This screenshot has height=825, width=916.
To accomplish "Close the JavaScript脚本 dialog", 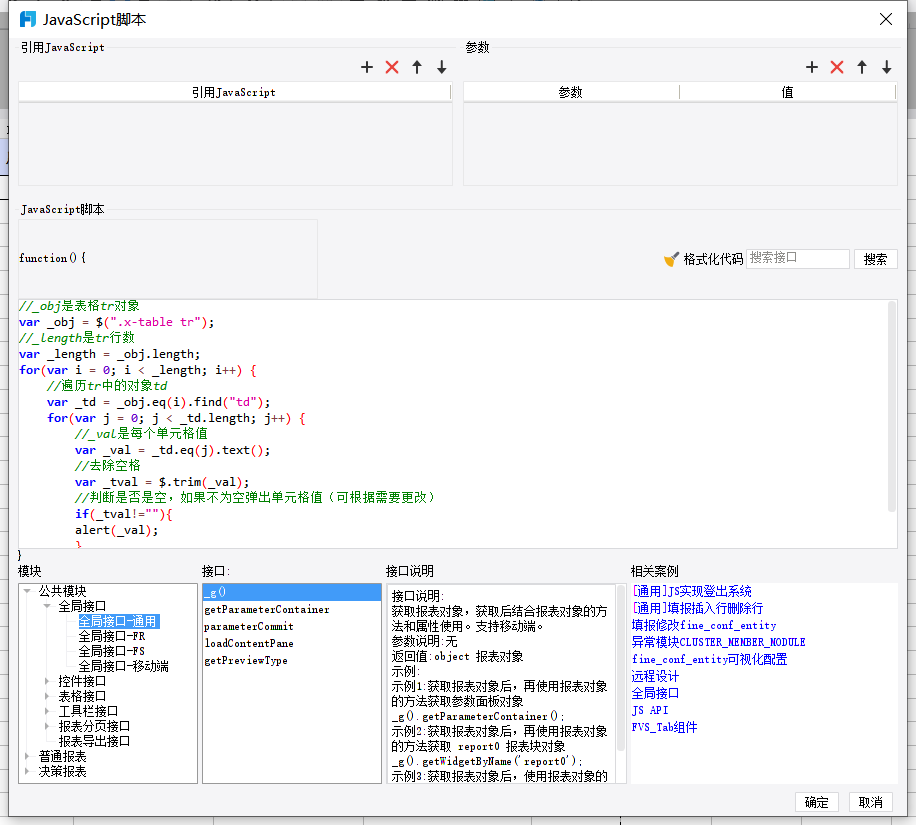I will pyautogui.click(x=886, y=19).
